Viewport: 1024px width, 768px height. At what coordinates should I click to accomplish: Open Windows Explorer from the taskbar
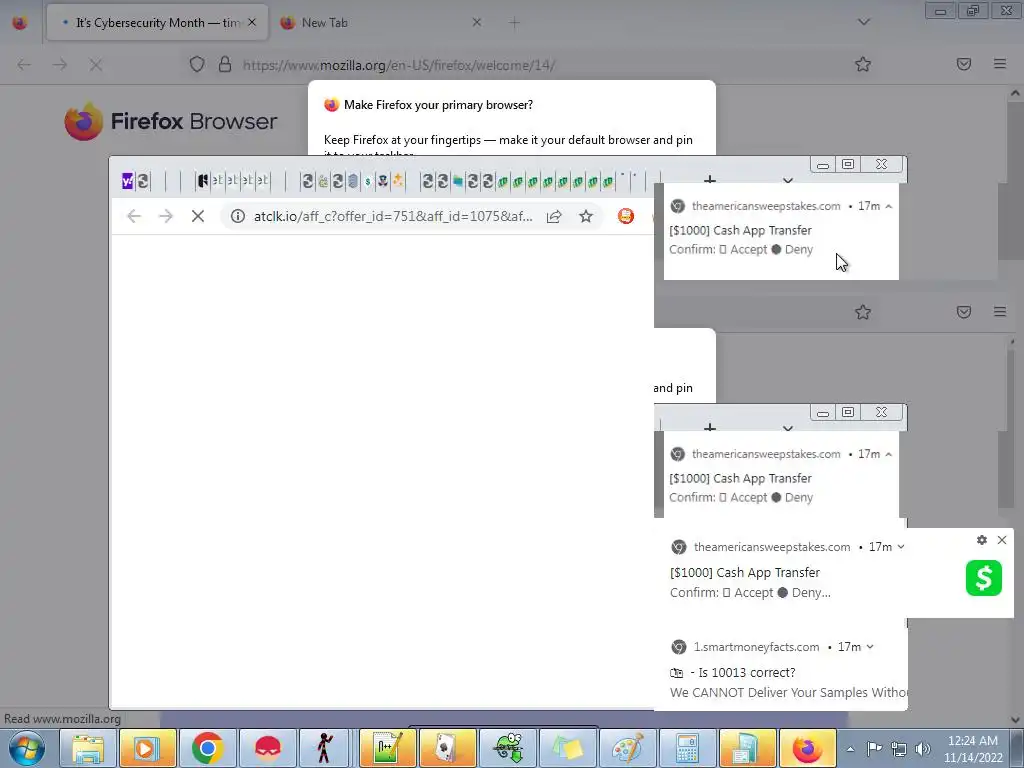(88, 748)
